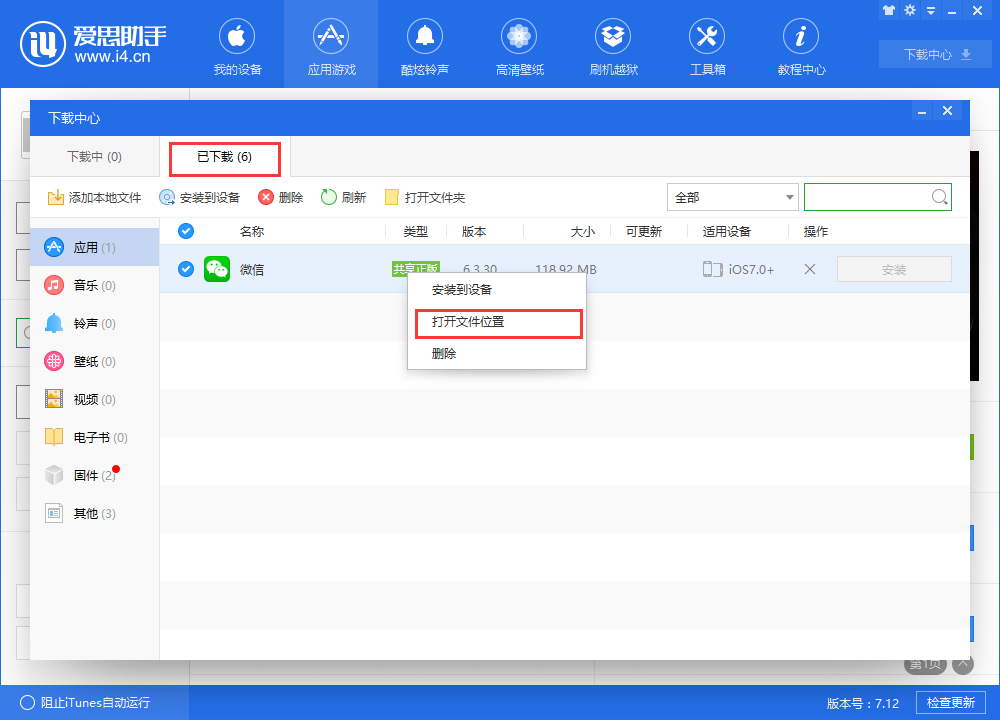Expand the 下载中心 download menu at top right
Screen dimensions: 1000x720
click(934, 54)
